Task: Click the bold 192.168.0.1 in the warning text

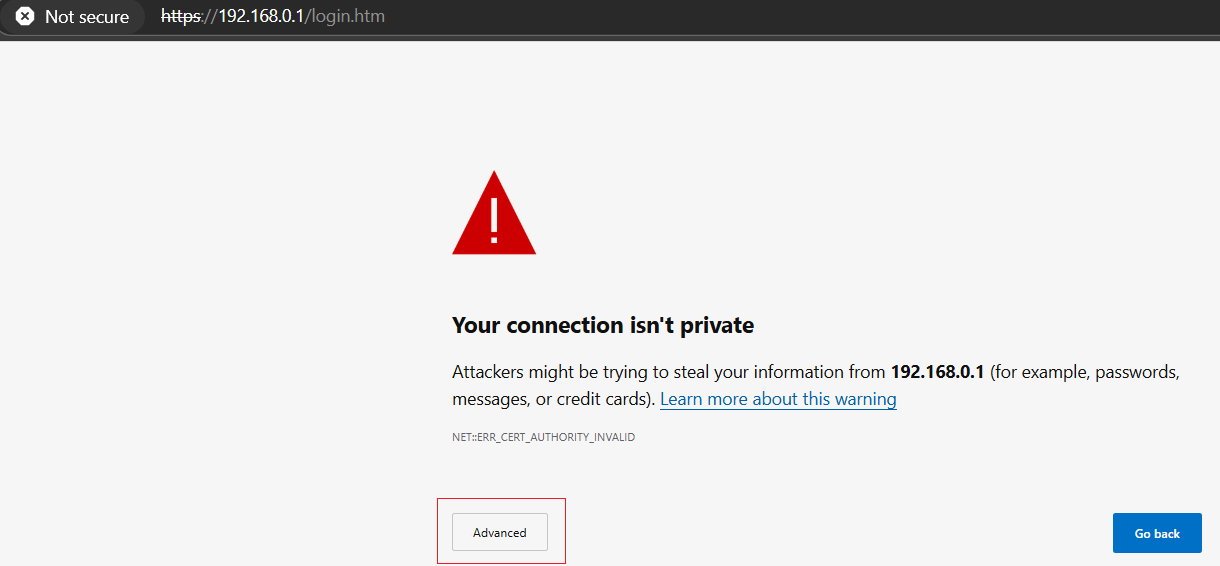Action: click(x=937, y=372)
